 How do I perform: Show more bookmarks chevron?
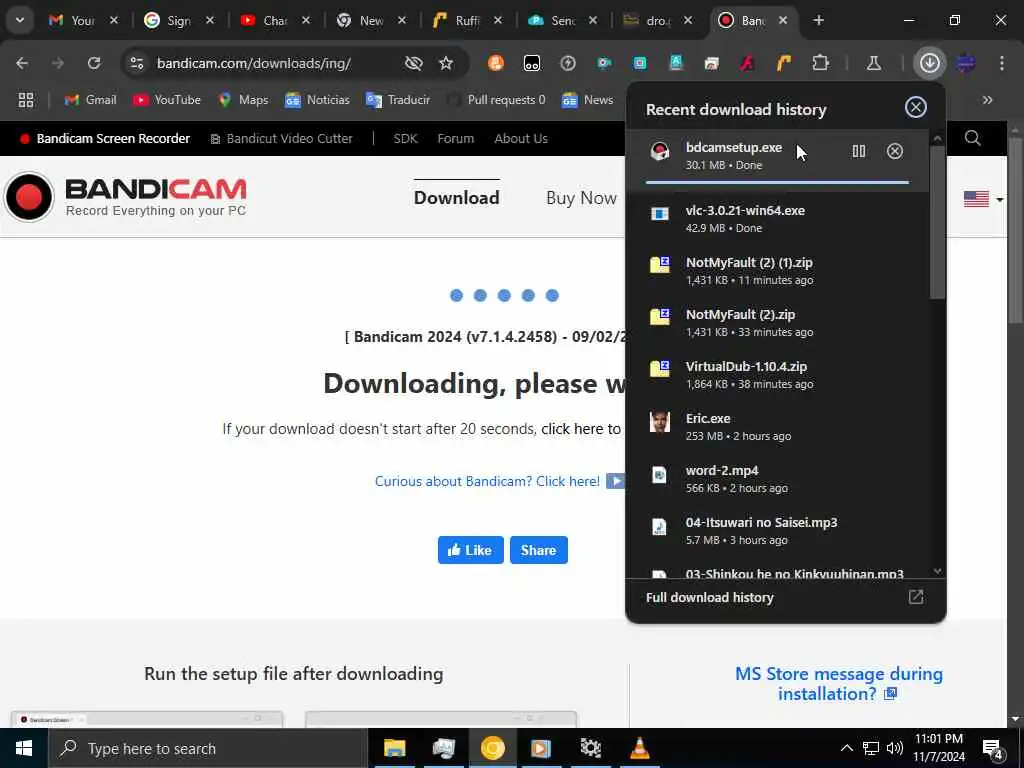click(x=987, y=100)
